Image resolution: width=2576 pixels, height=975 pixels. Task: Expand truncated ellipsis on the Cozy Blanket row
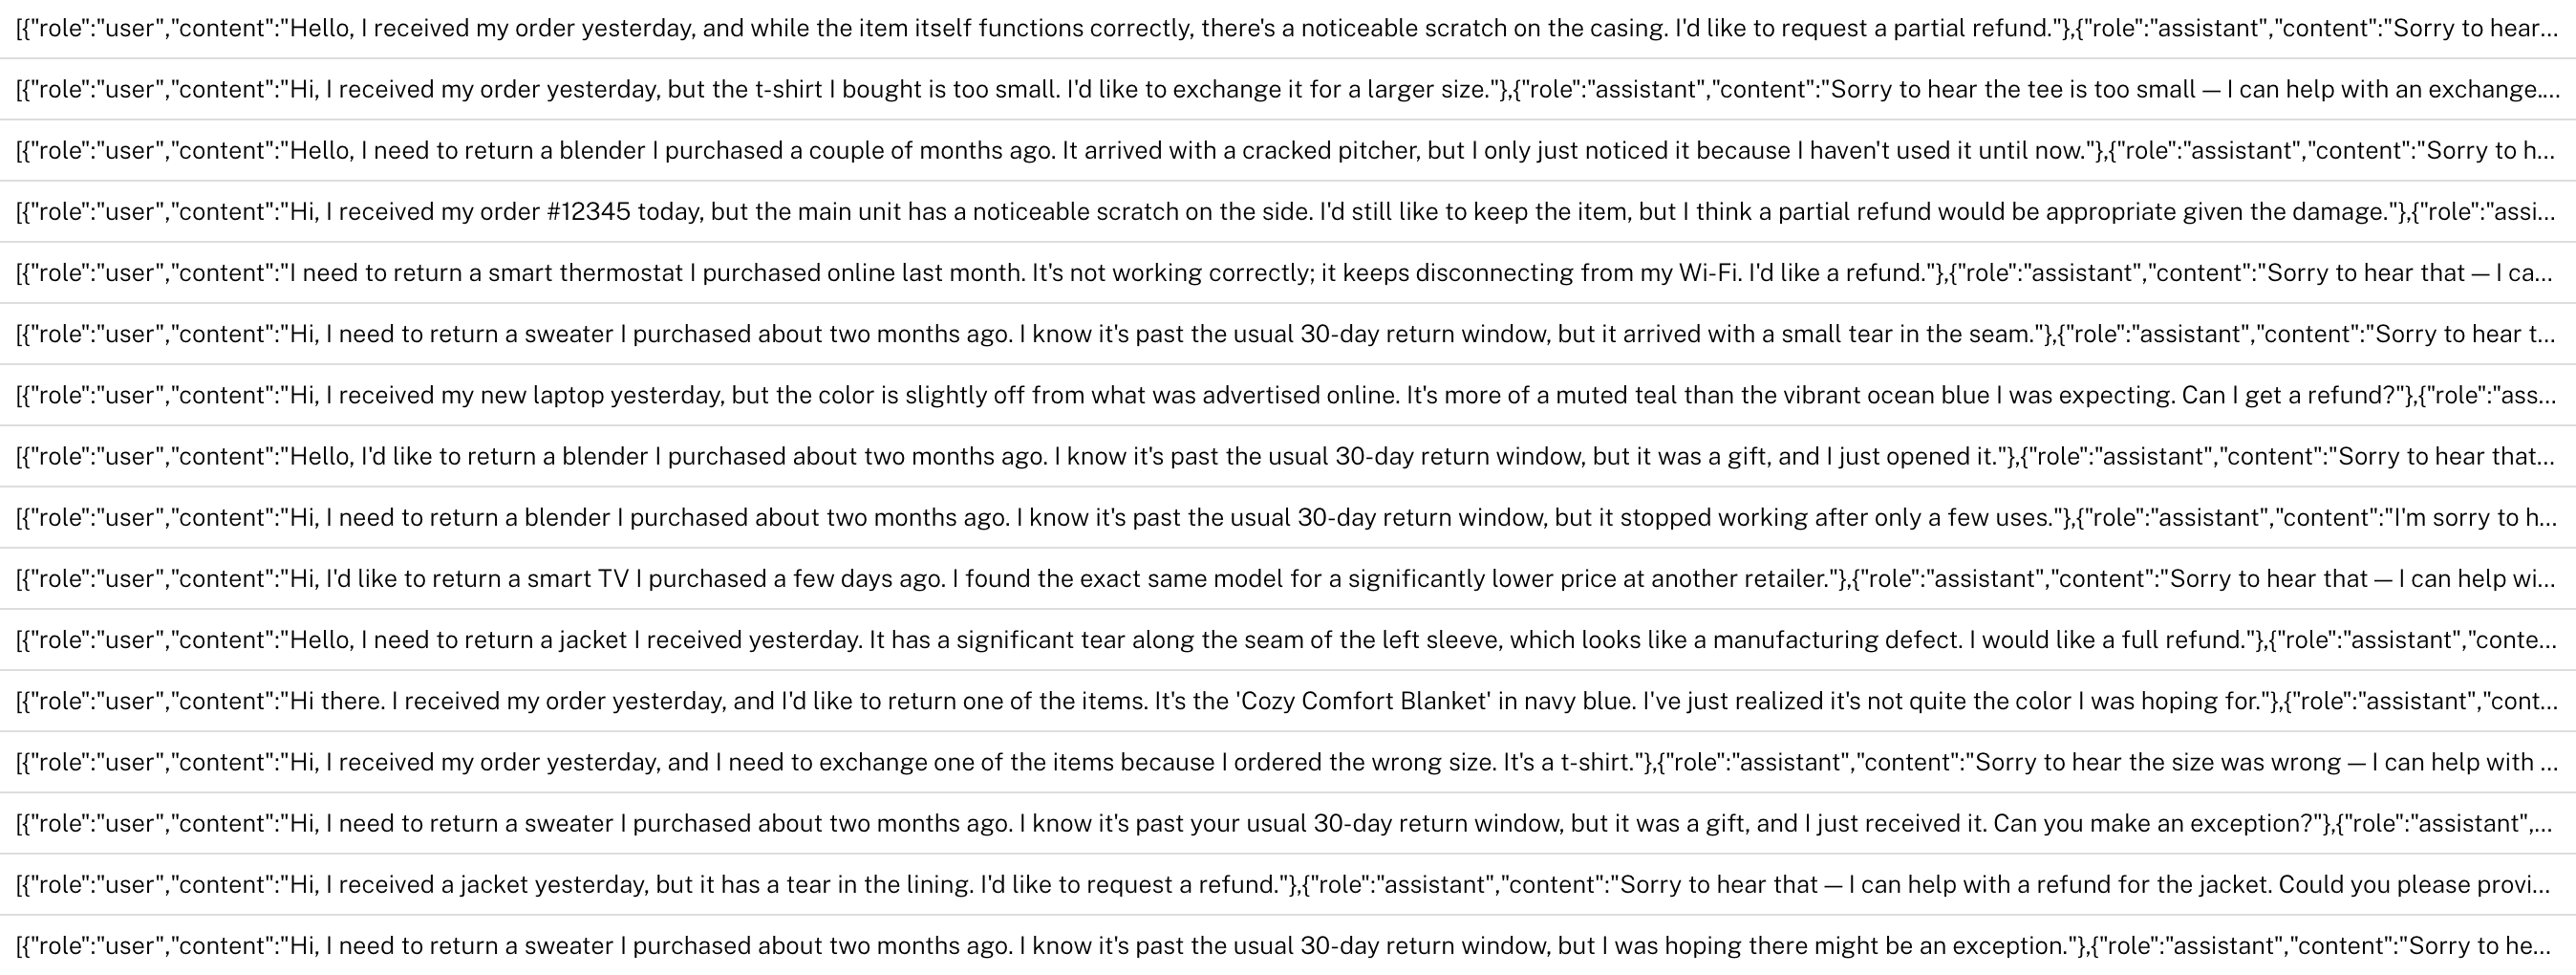tap(2545, 702)
